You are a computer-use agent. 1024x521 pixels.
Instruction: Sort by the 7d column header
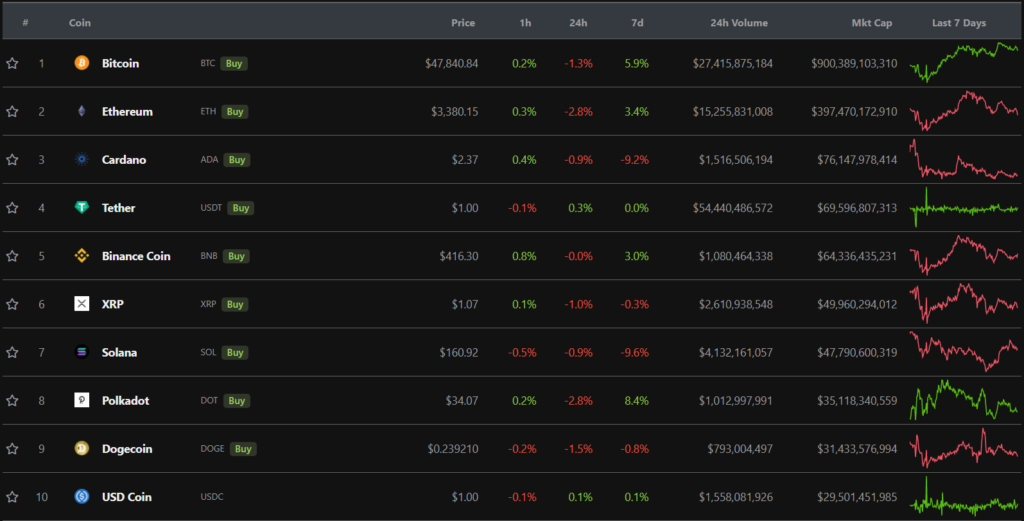(x=637, y=22)
